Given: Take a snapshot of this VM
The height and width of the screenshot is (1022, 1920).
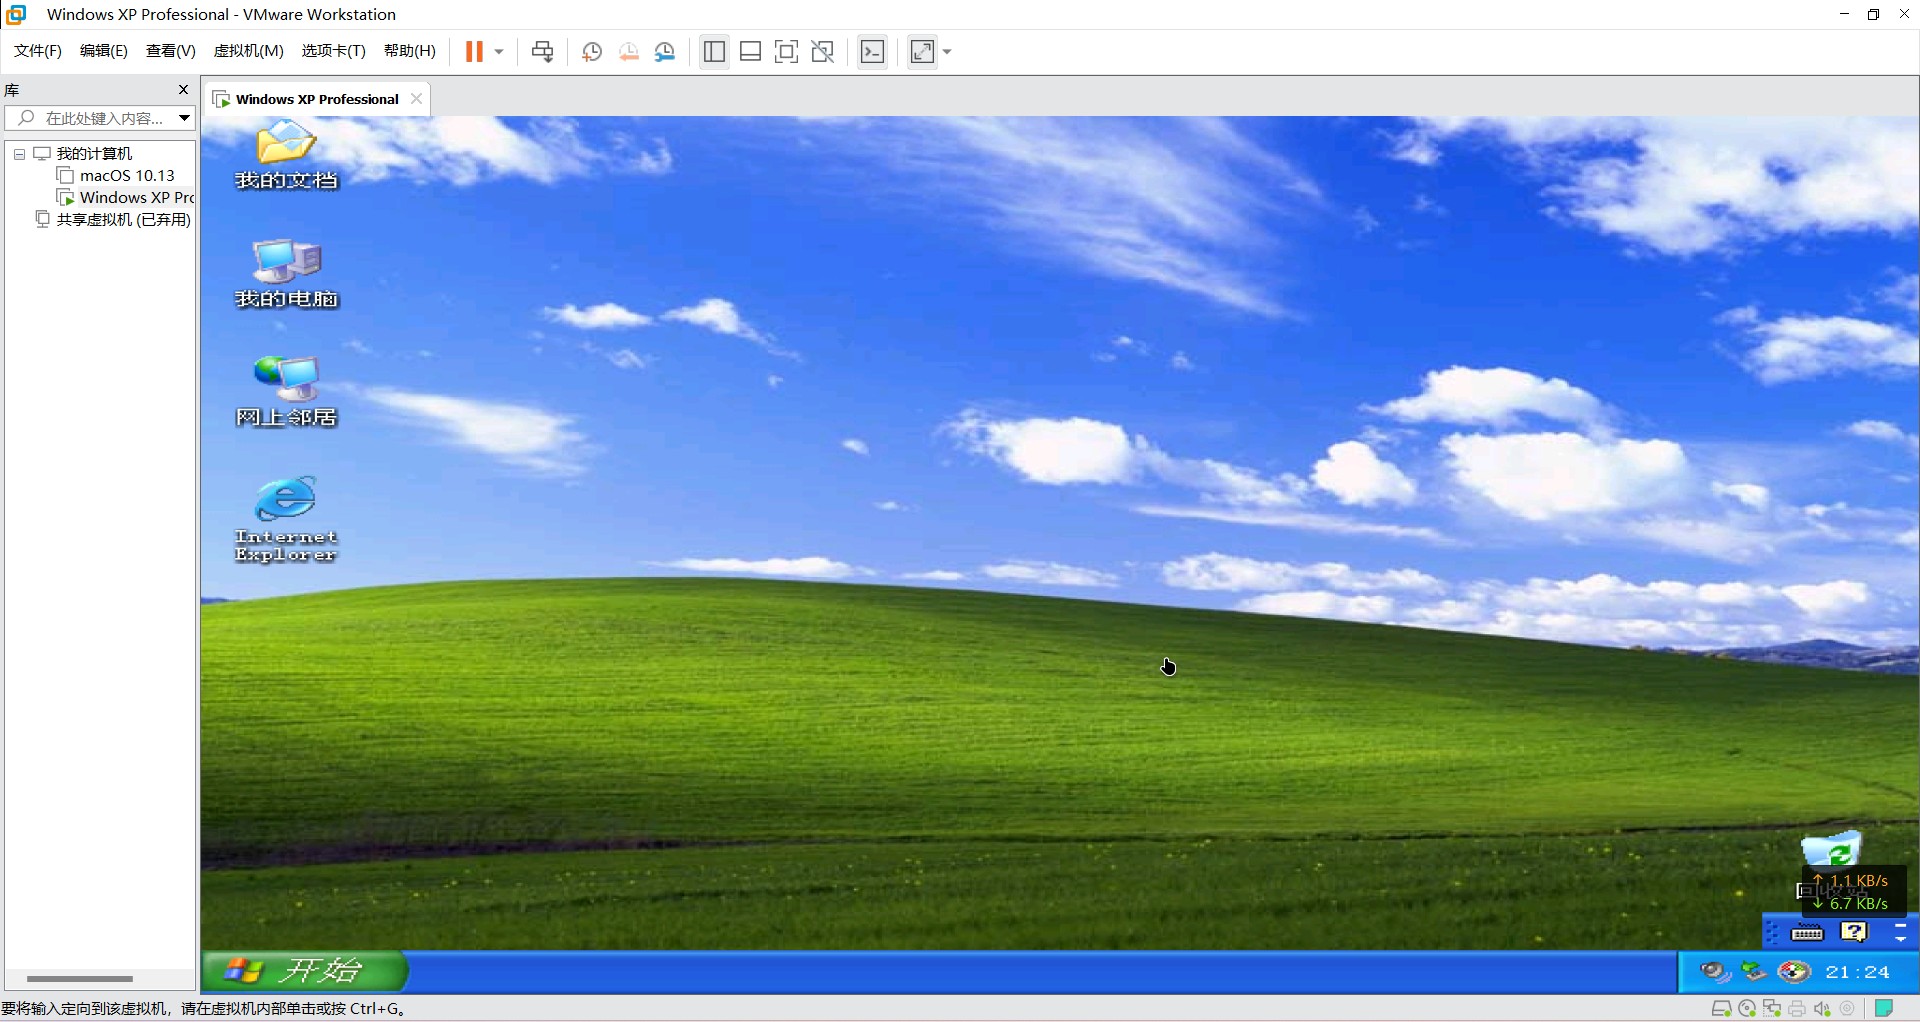Looking at the screenshot, I should (x=592, y=52).
